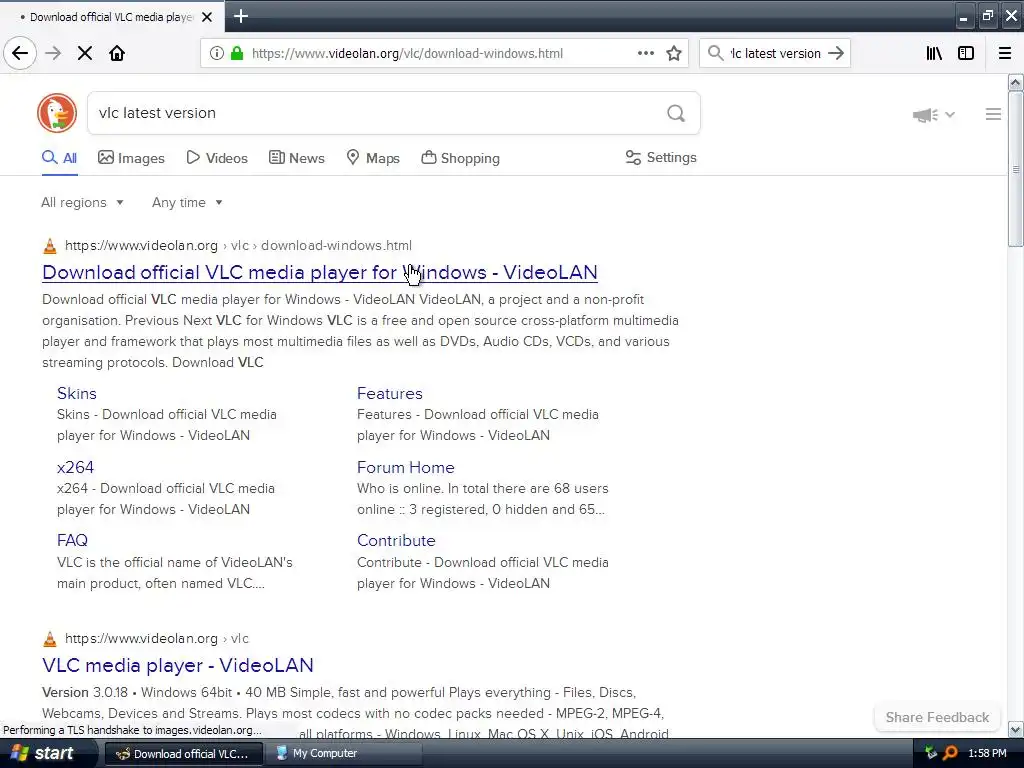Open search Settings menu

[x=661, y=157]
